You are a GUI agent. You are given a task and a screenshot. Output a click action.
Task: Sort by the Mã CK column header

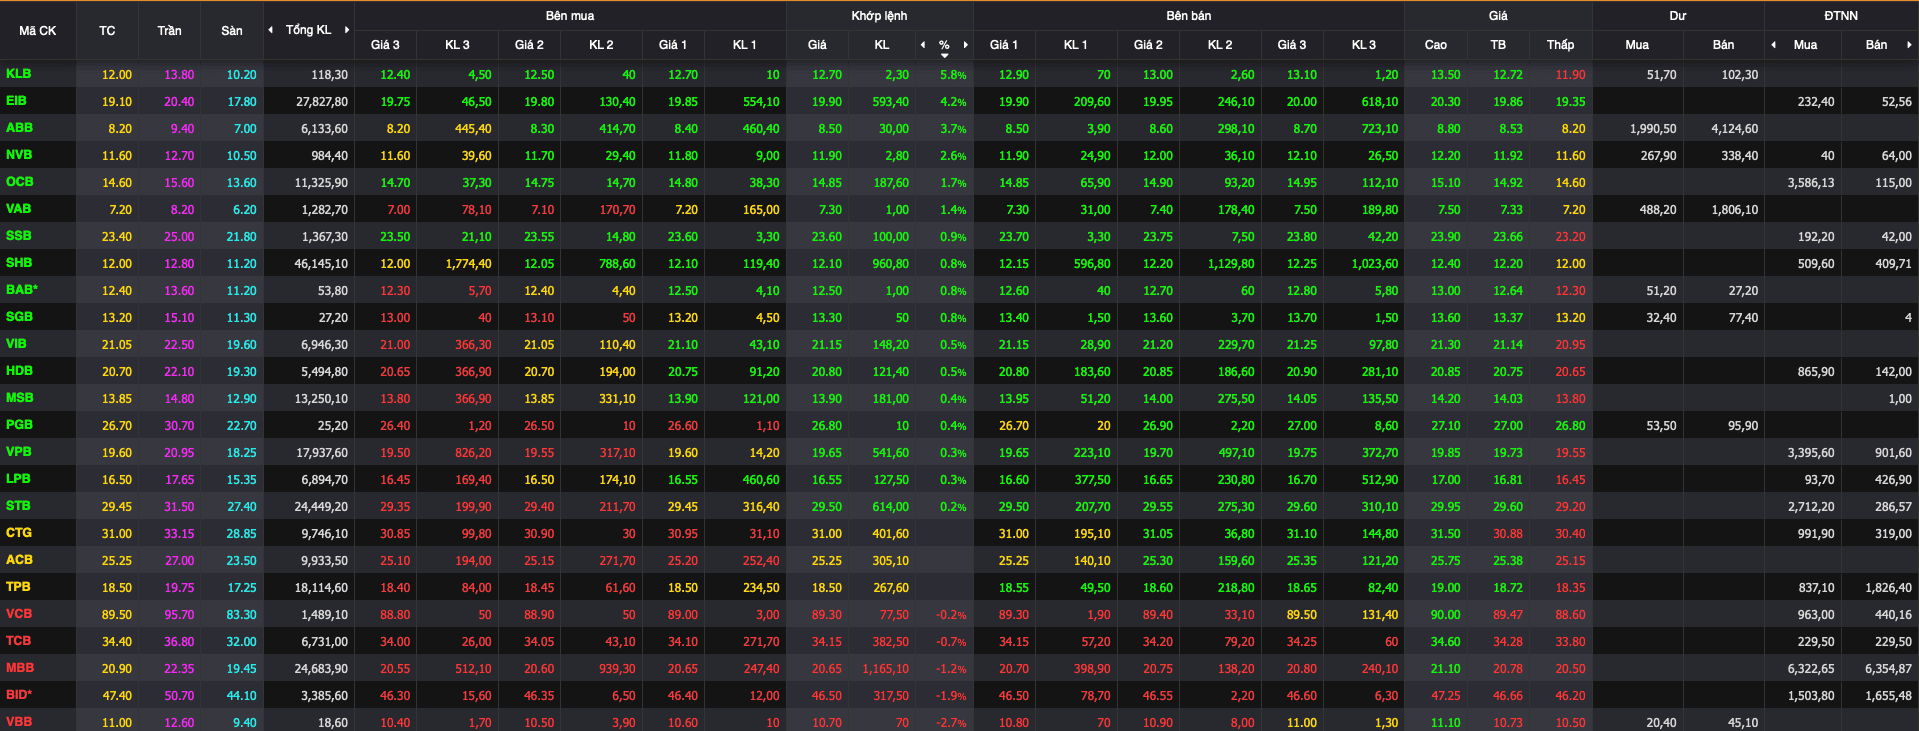point(38,31)
